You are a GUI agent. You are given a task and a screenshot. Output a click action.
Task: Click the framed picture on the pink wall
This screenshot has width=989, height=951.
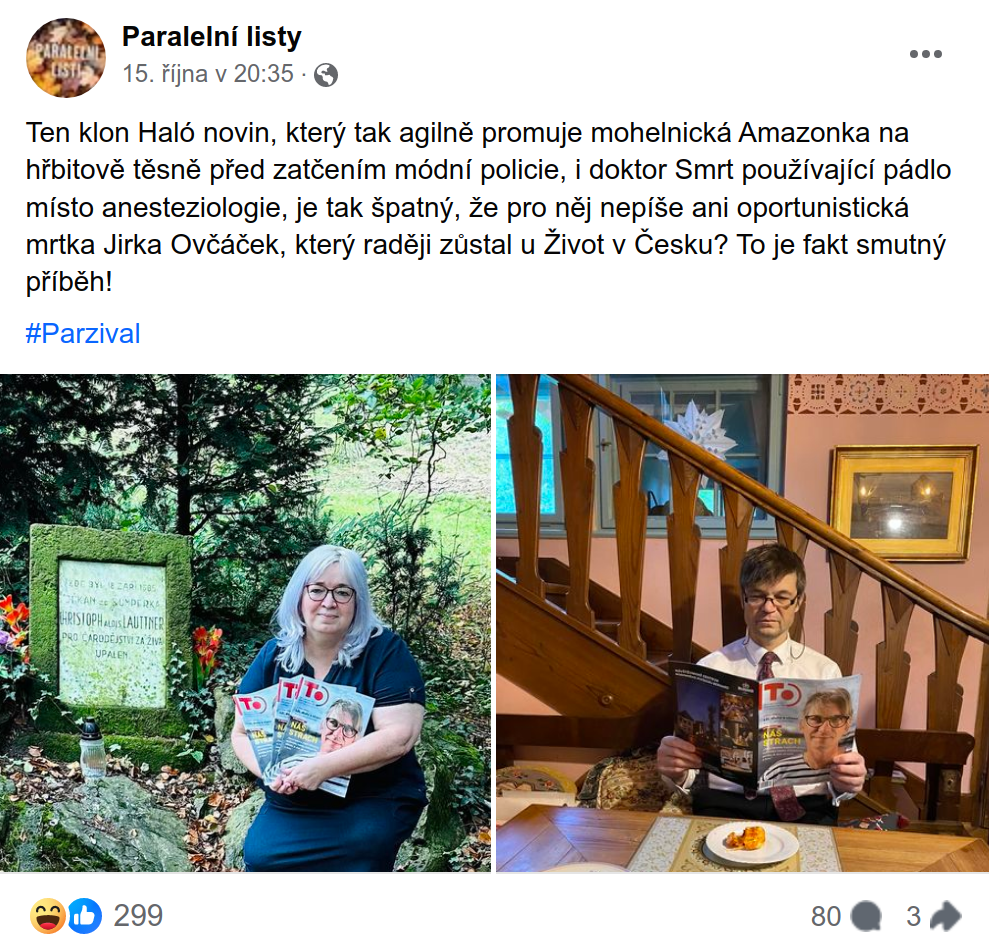click(902, 503)
